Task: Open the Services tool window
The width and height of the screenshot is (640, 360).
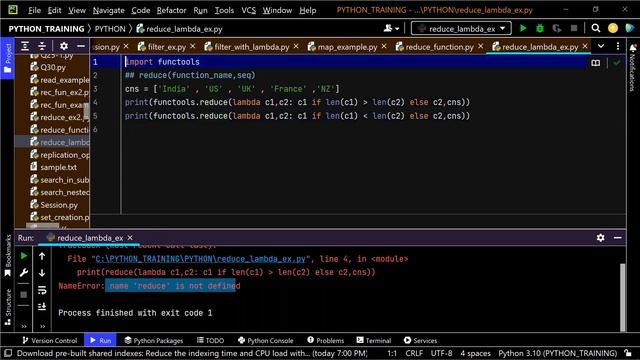Action: pyautogui.click(x=420, y=340)
